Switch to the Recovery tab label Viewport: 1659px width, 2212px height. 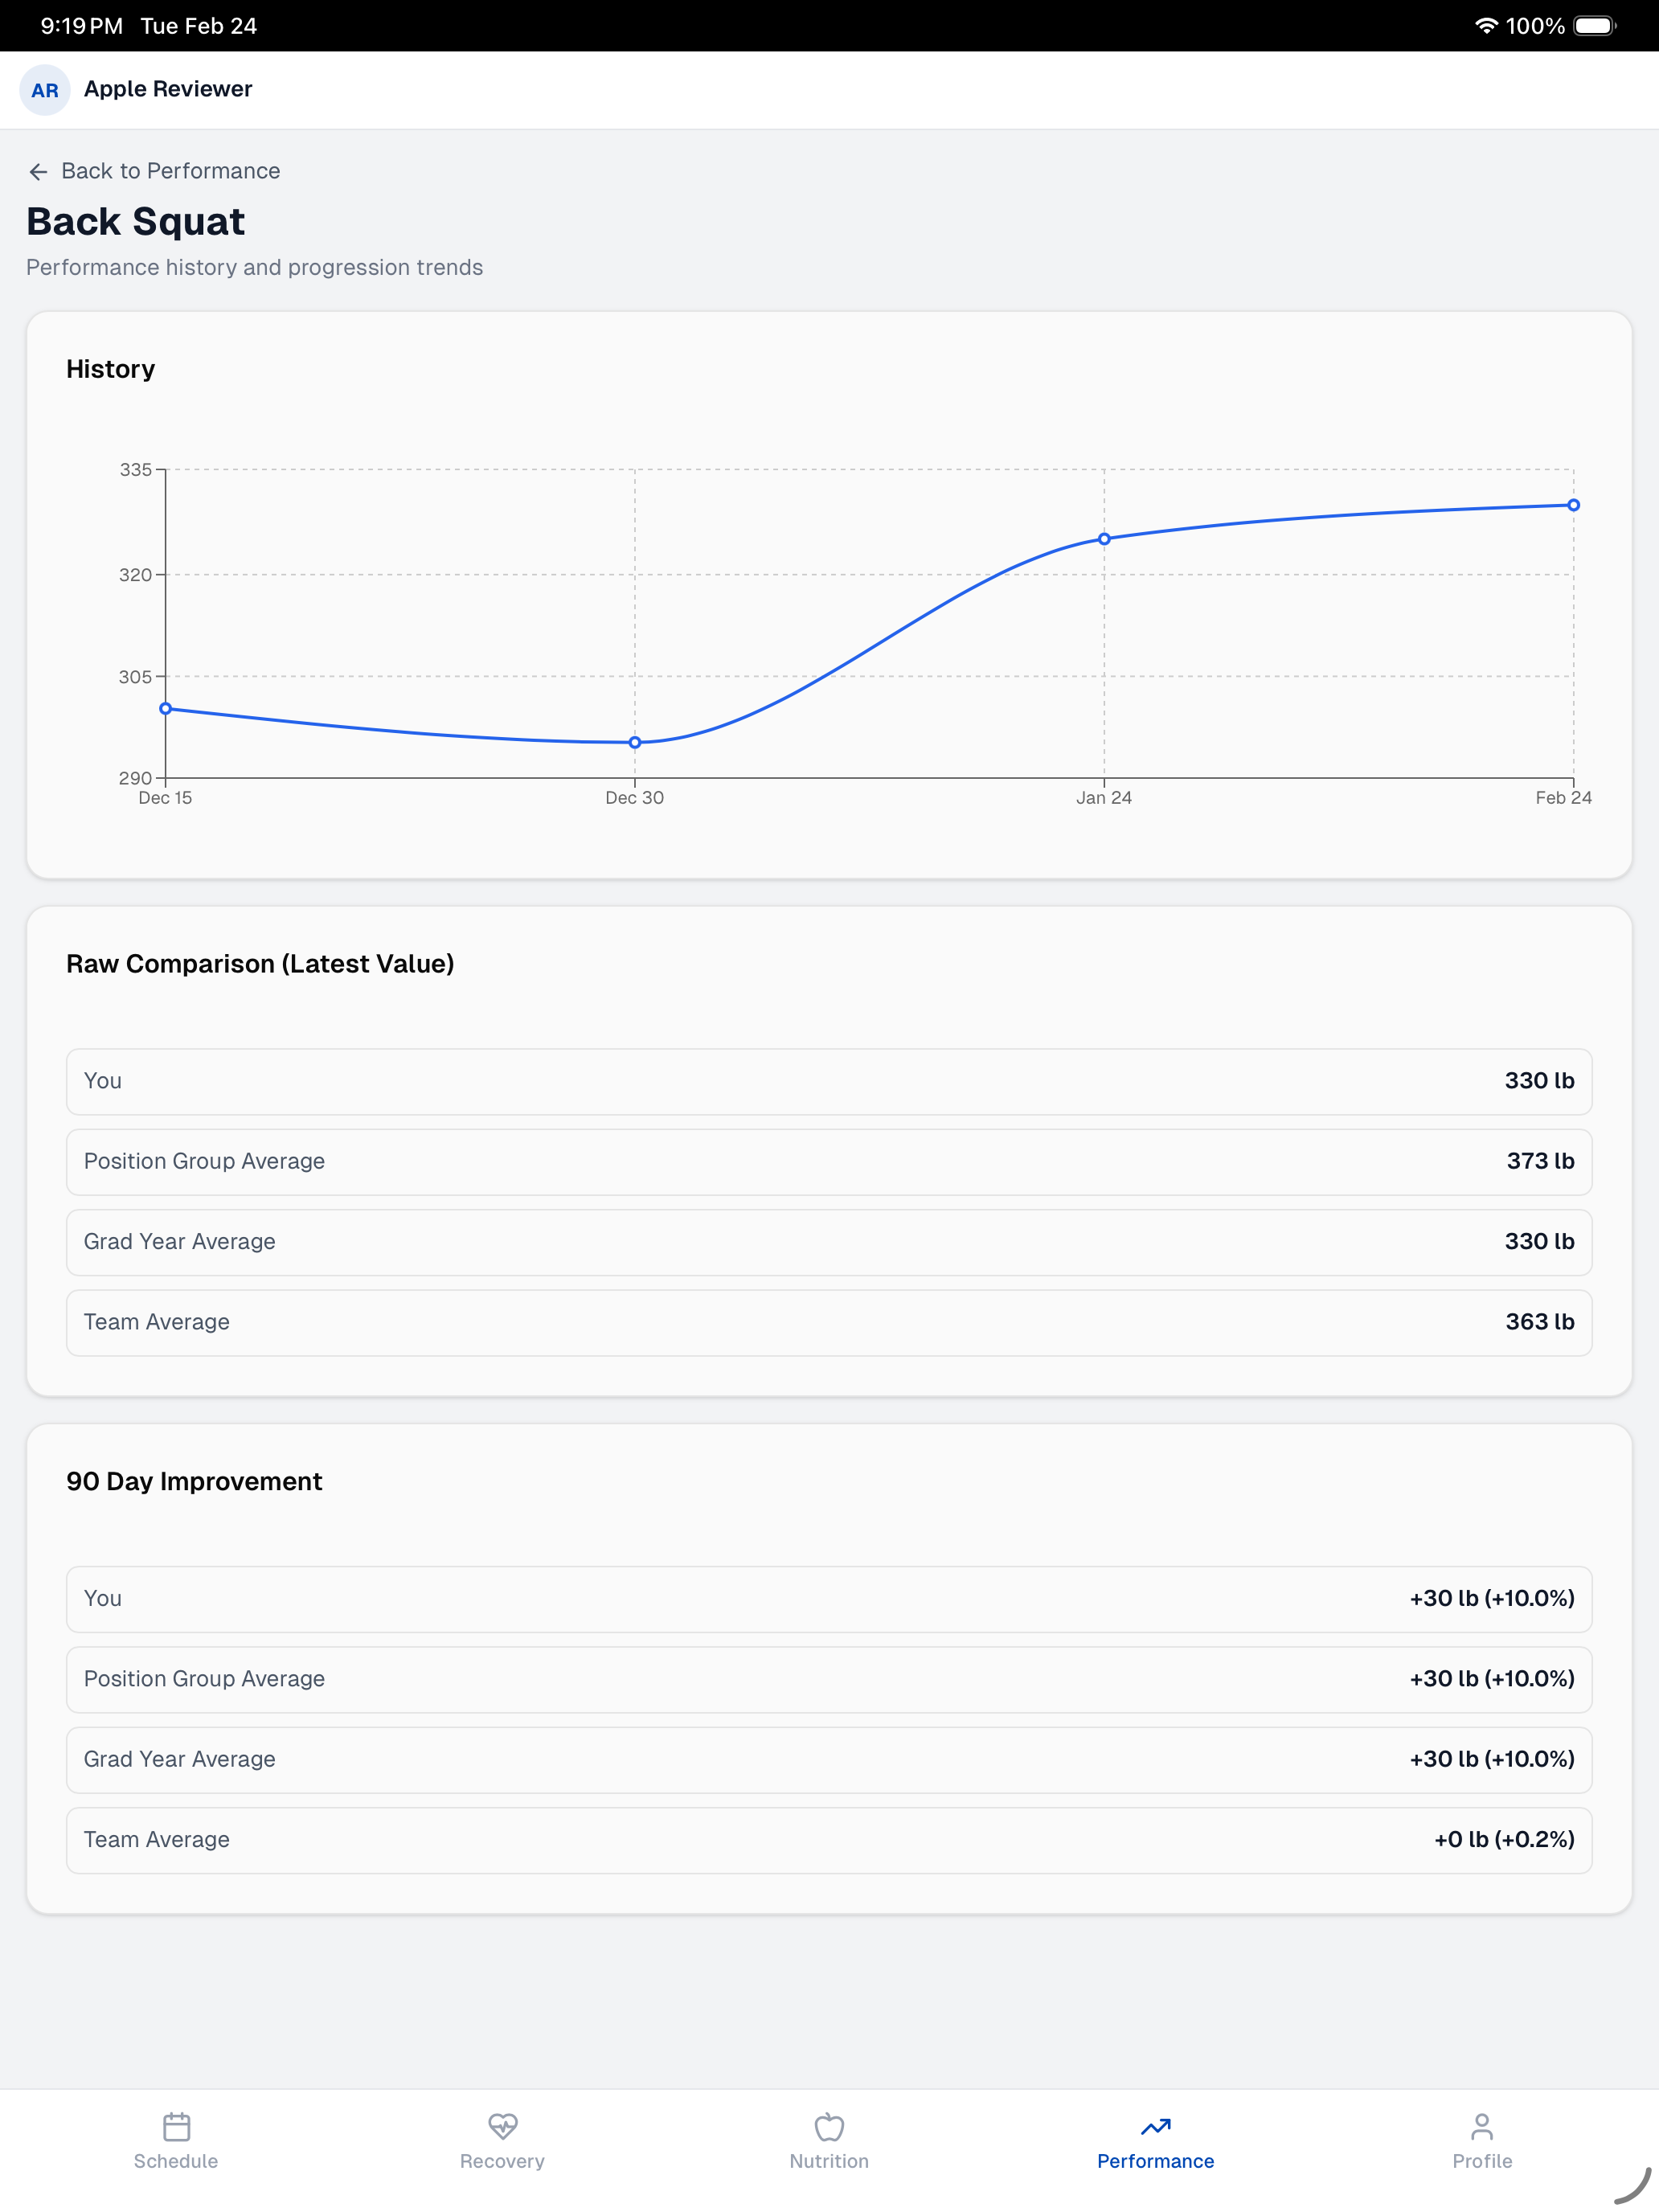tap(502, 2161)
